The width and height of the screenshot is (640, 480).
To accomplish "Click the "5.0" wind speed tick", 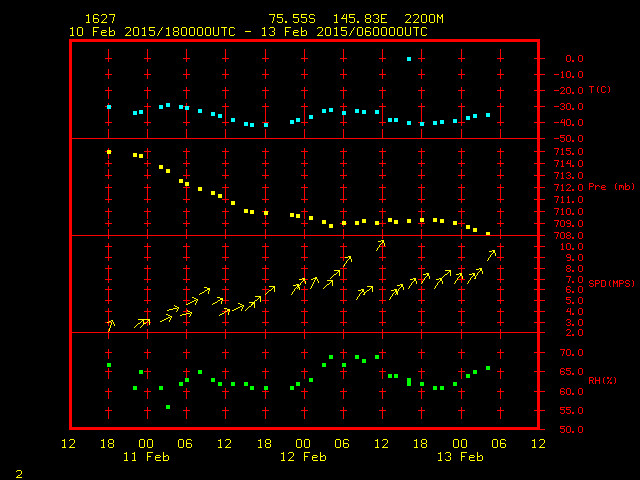I will (574, 301).
